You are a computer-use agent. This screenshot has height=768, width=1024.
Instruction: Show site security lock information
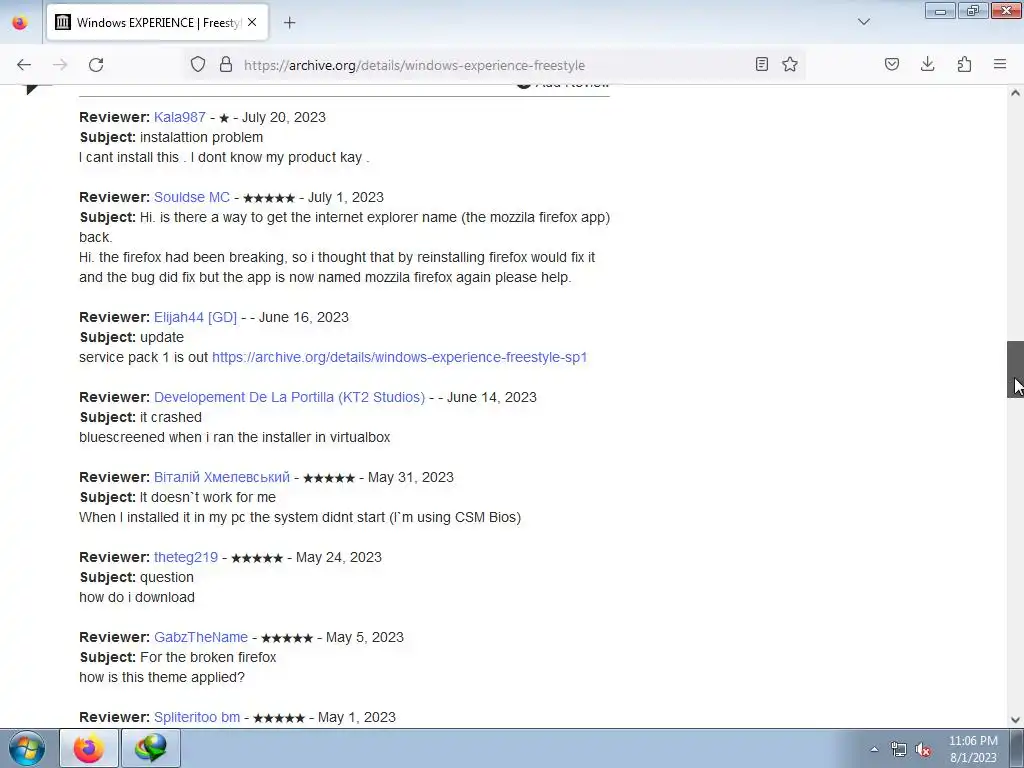coord(226,65)
